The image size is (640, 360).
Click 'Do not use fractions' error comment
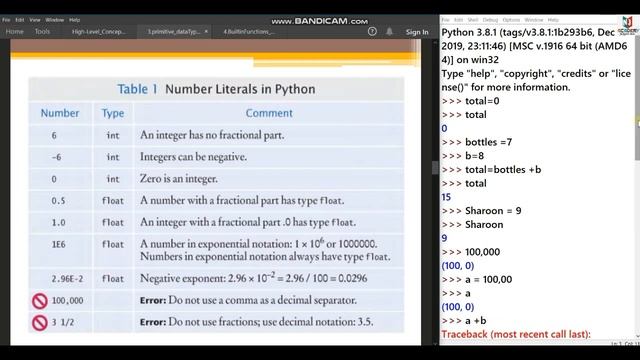[256, 322]
